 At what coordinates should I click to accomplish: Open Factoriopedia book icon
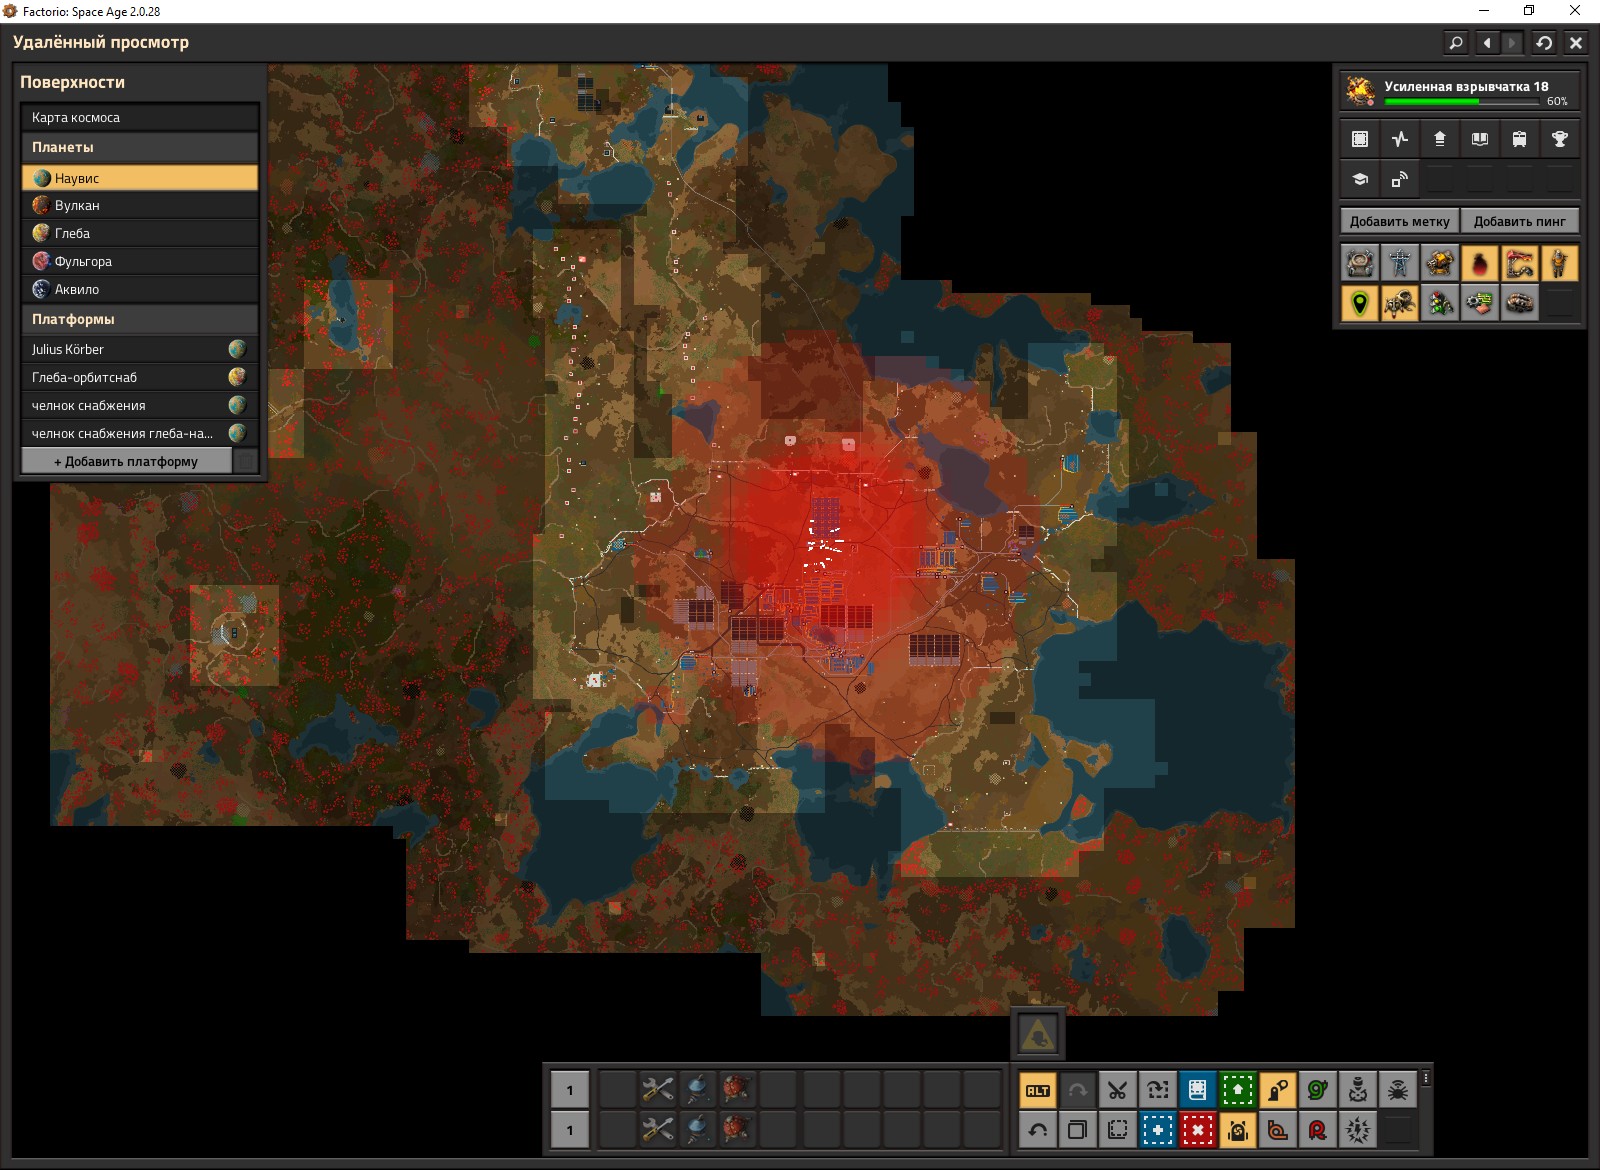point(1480,139)
